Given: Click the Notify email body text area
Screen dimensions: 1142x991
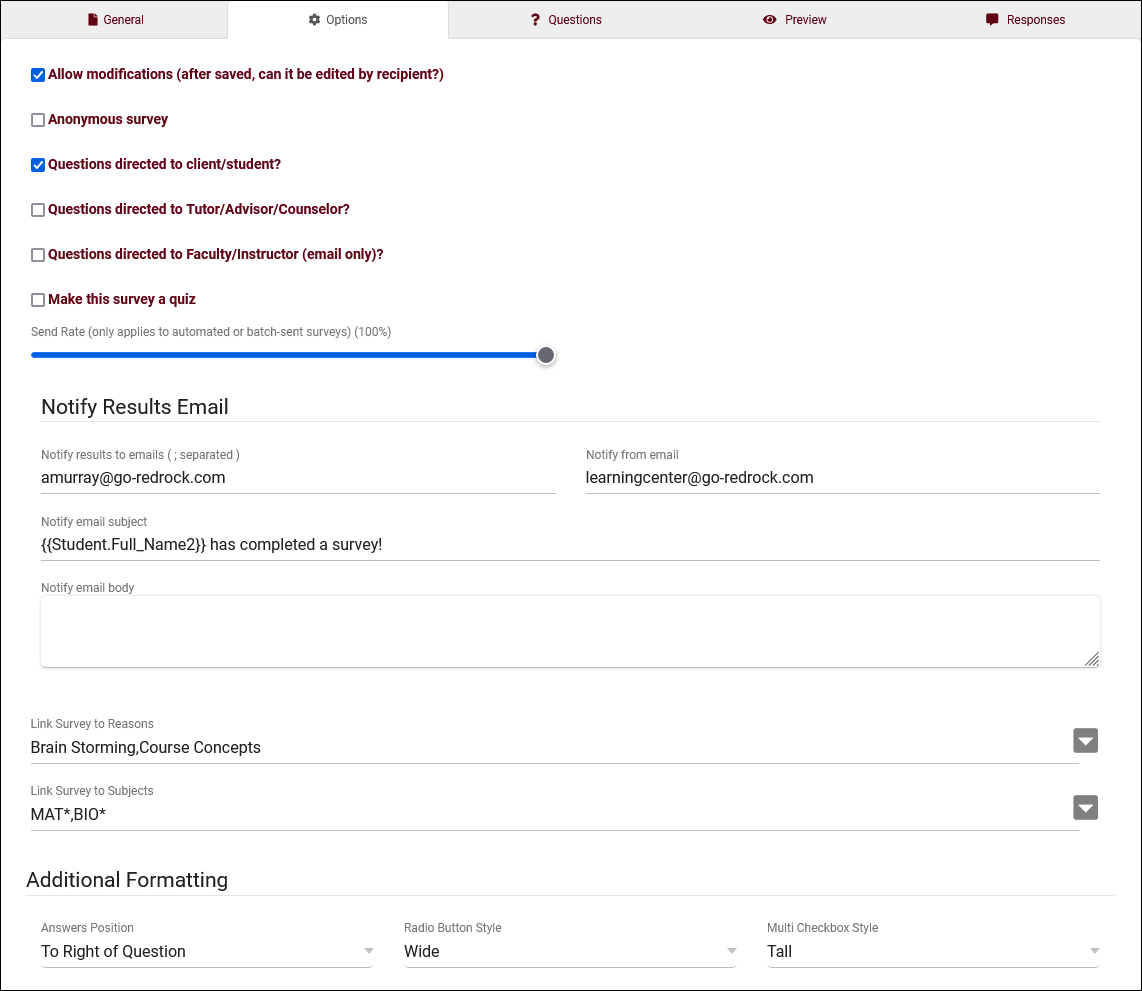Looking at the screenshot, I should [570, 631].
